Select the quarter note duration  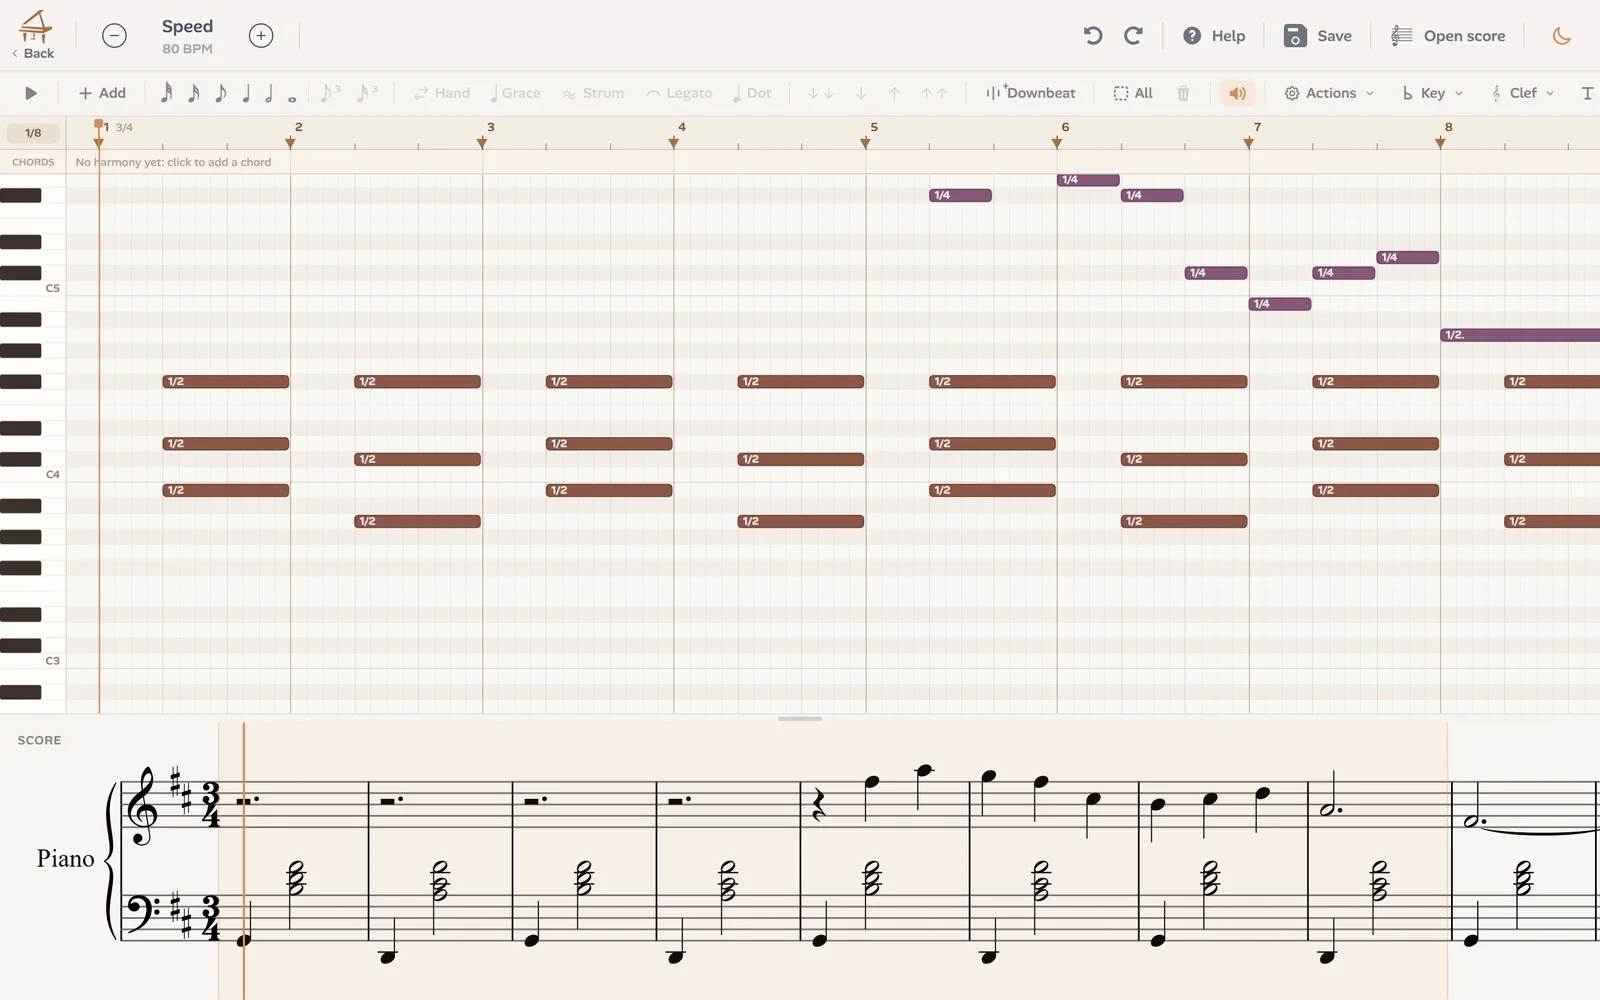[246, 93]
